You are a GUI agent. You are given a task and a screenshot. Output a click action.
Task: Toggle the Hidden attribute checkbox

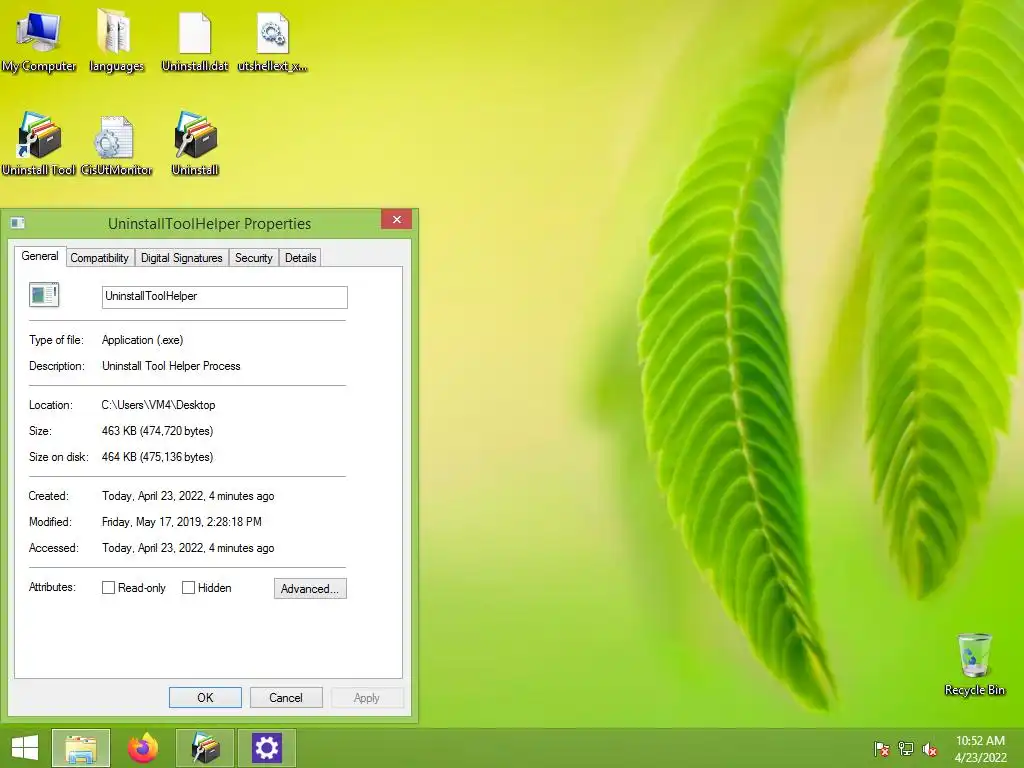coord(188,588)
